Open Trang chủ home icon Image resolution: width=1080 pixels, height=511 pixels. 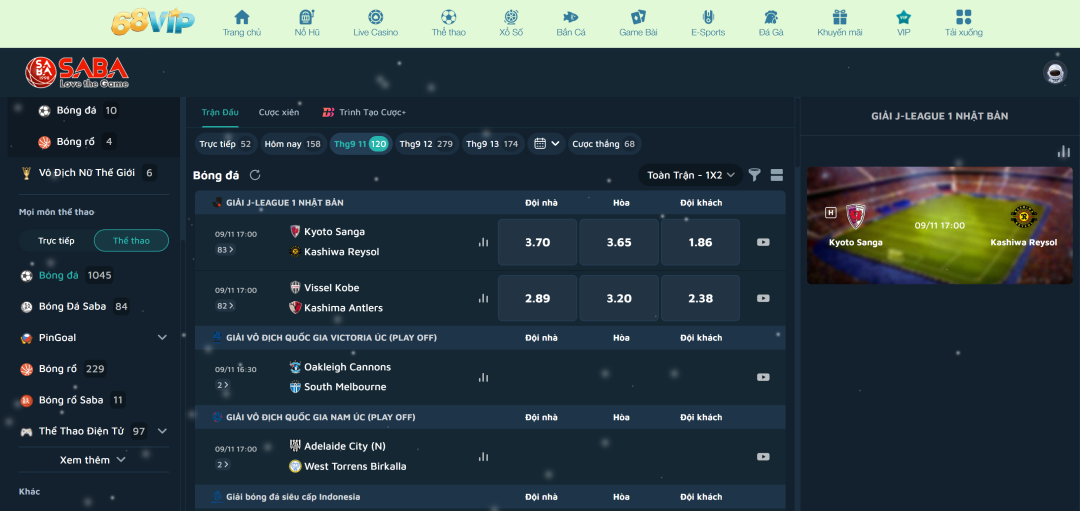click(x=242, y=23)
